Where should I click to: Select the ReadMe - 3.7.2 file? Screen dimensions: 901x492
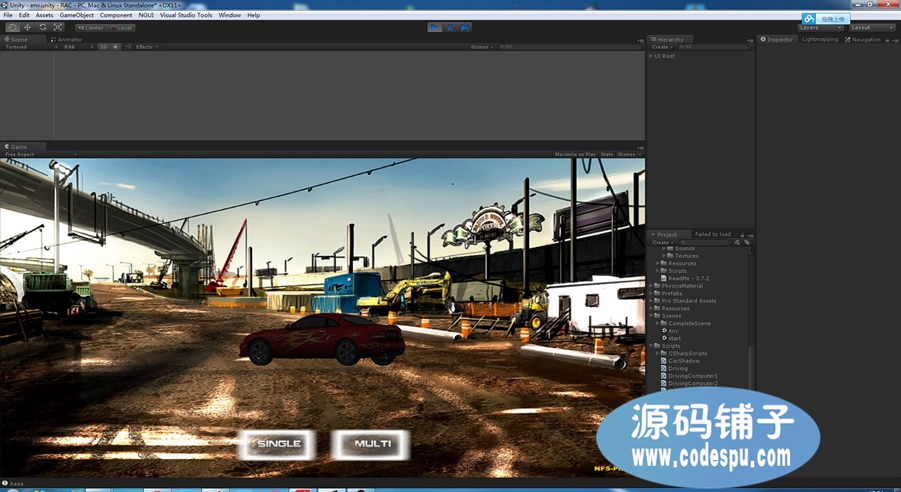pos(686,279)
